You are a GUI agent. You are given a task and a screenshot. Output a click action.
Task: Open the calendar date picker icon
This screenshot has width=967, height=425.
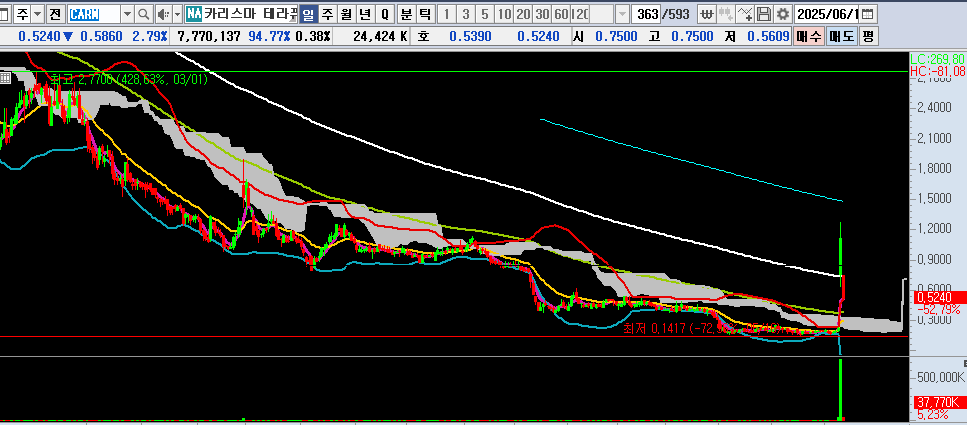(x=867, y=14)
